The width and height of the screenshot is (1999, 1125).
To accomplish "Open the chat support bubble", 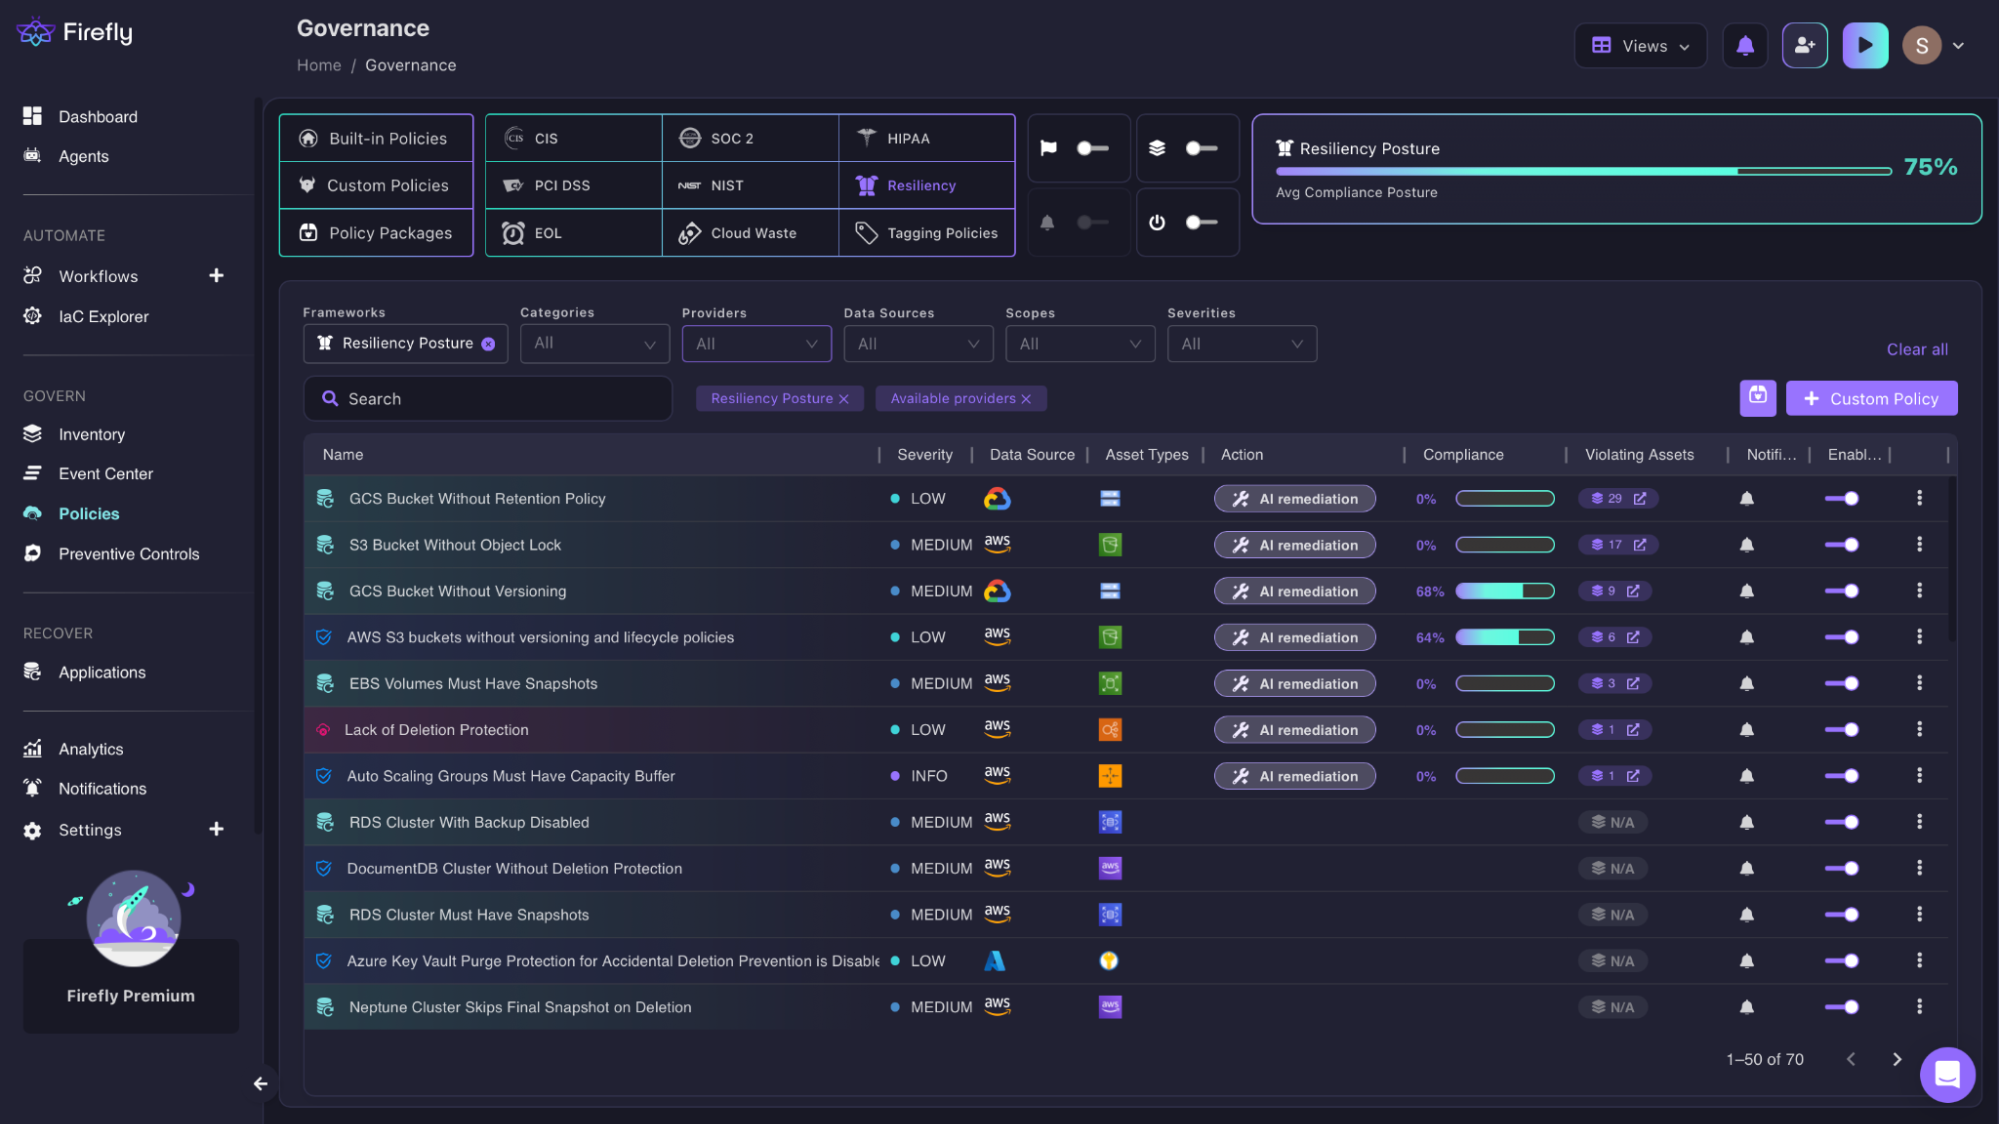I will pos(1947,1075).
